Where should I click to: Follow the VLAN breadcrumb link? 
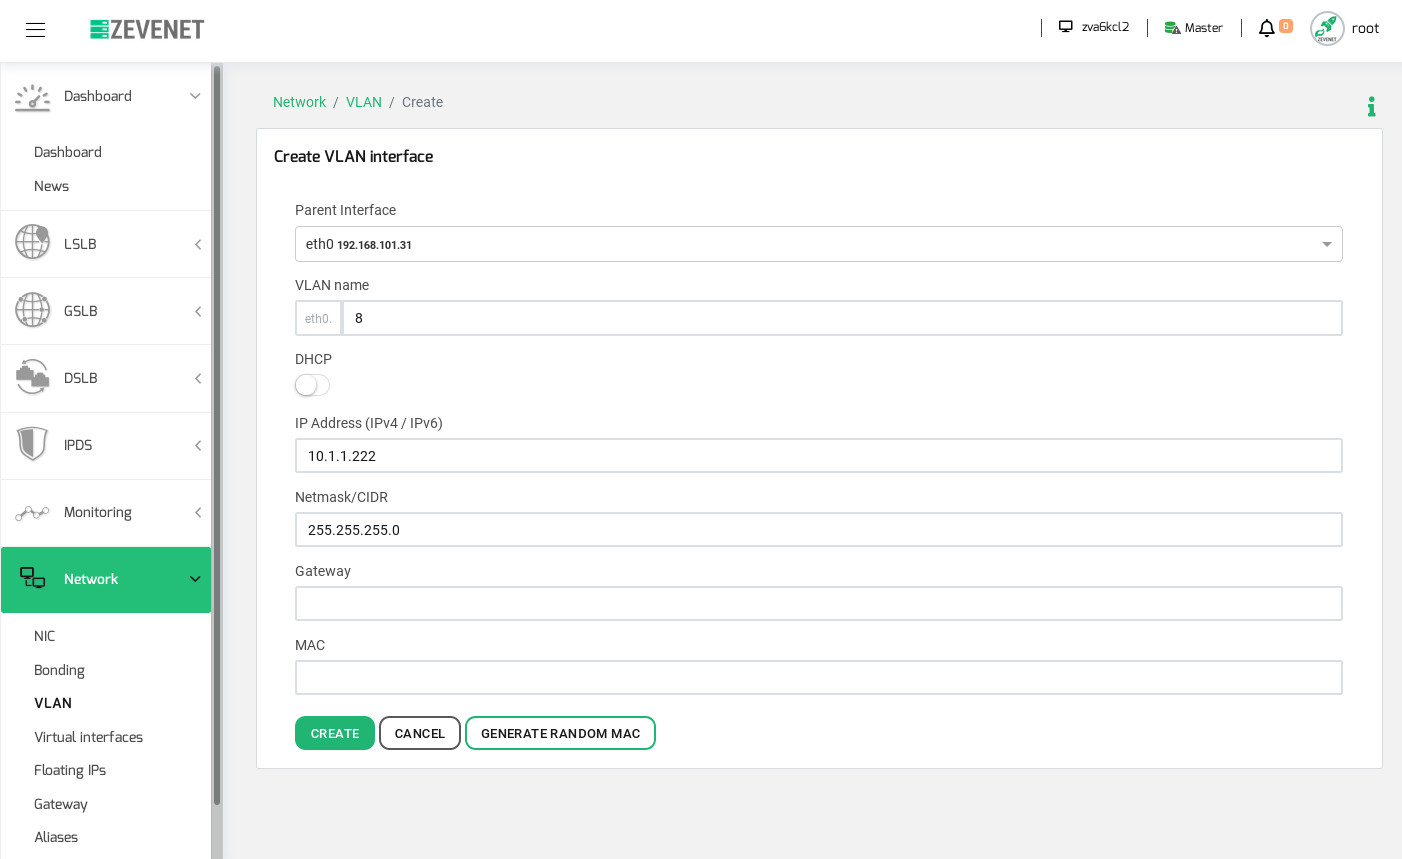(364, 102)
